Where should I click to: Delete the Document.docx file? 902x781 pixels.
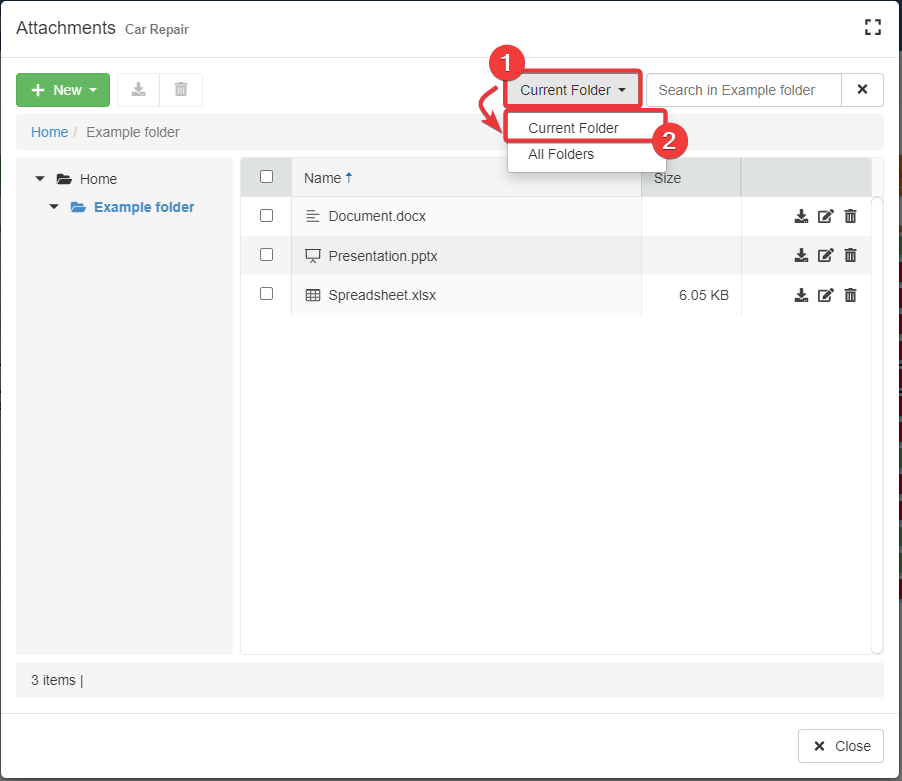point(850,216)
